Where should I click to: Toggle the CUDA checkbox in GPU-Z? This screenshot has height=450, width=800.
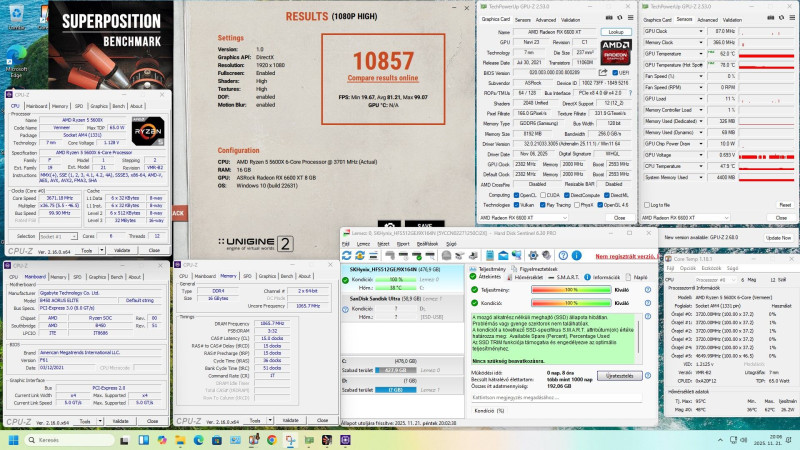pyautogui.click(x=543, y=195)
